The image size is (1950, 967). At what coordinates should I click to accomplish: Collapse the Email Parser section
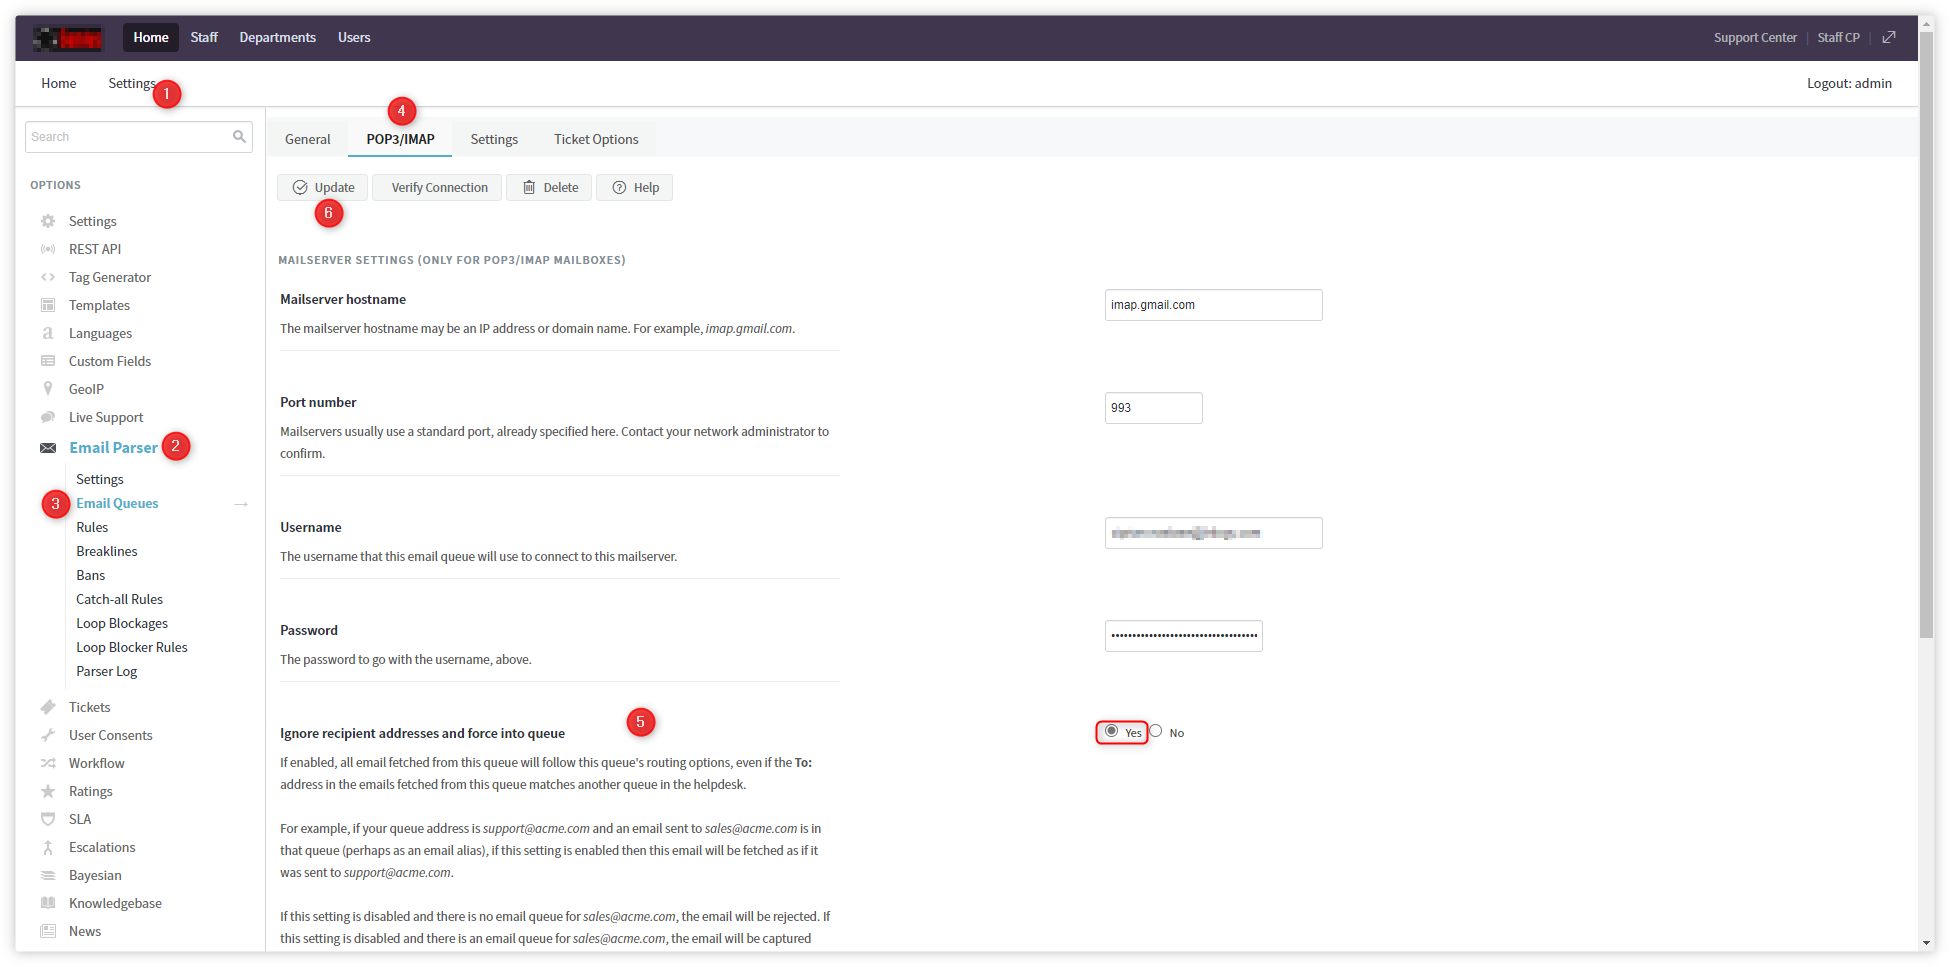[113, 448]
